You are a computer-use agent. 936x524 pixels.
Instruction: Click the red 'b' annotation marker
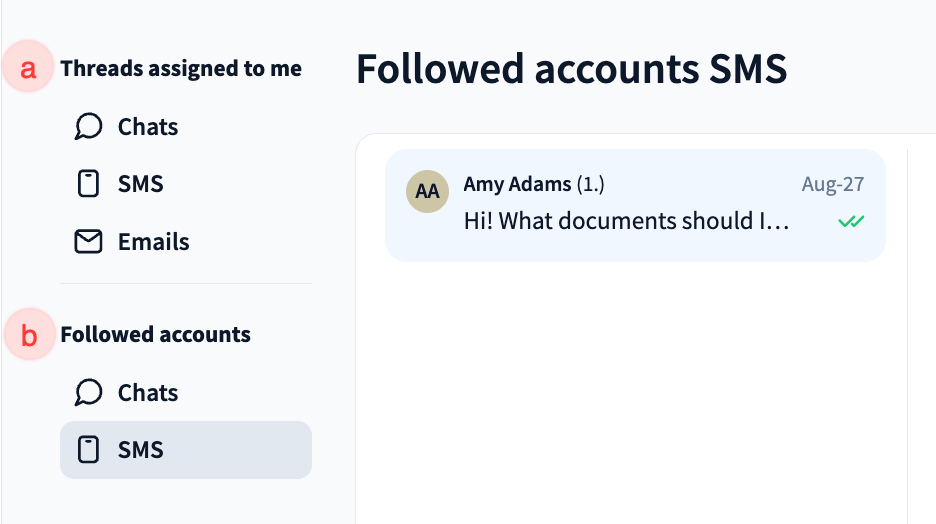[29, 335]
